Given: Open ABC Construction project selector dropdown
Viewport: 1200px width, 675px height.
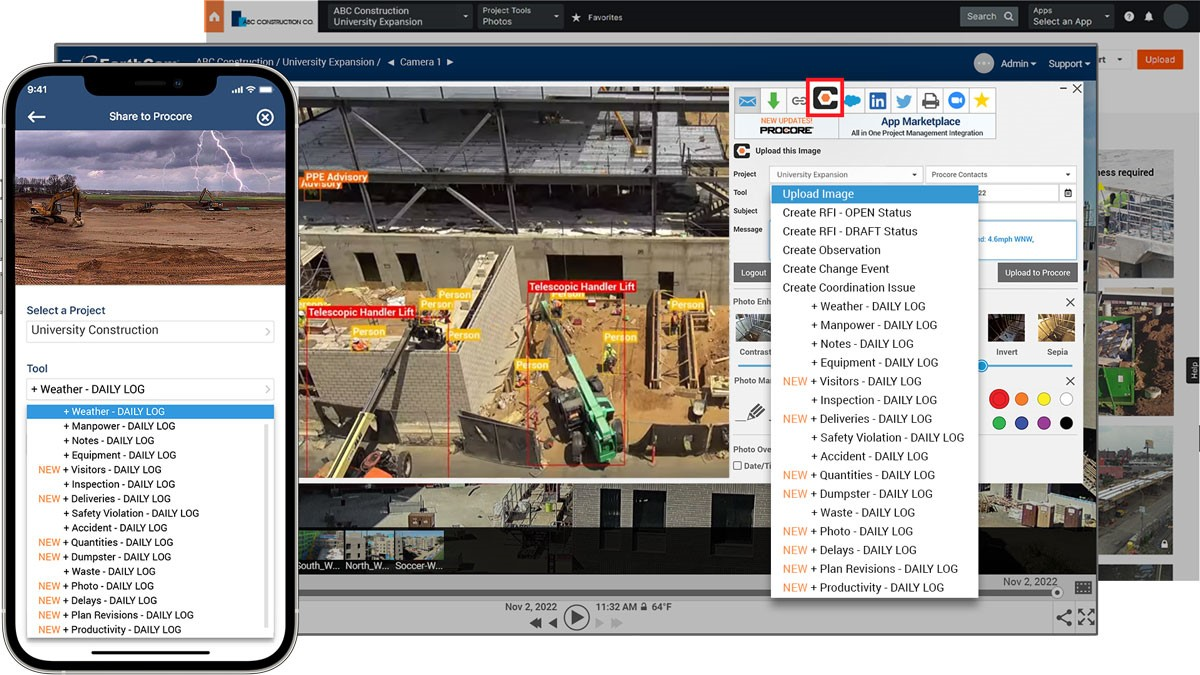Looking at the screenshot, I should (400, 16).
